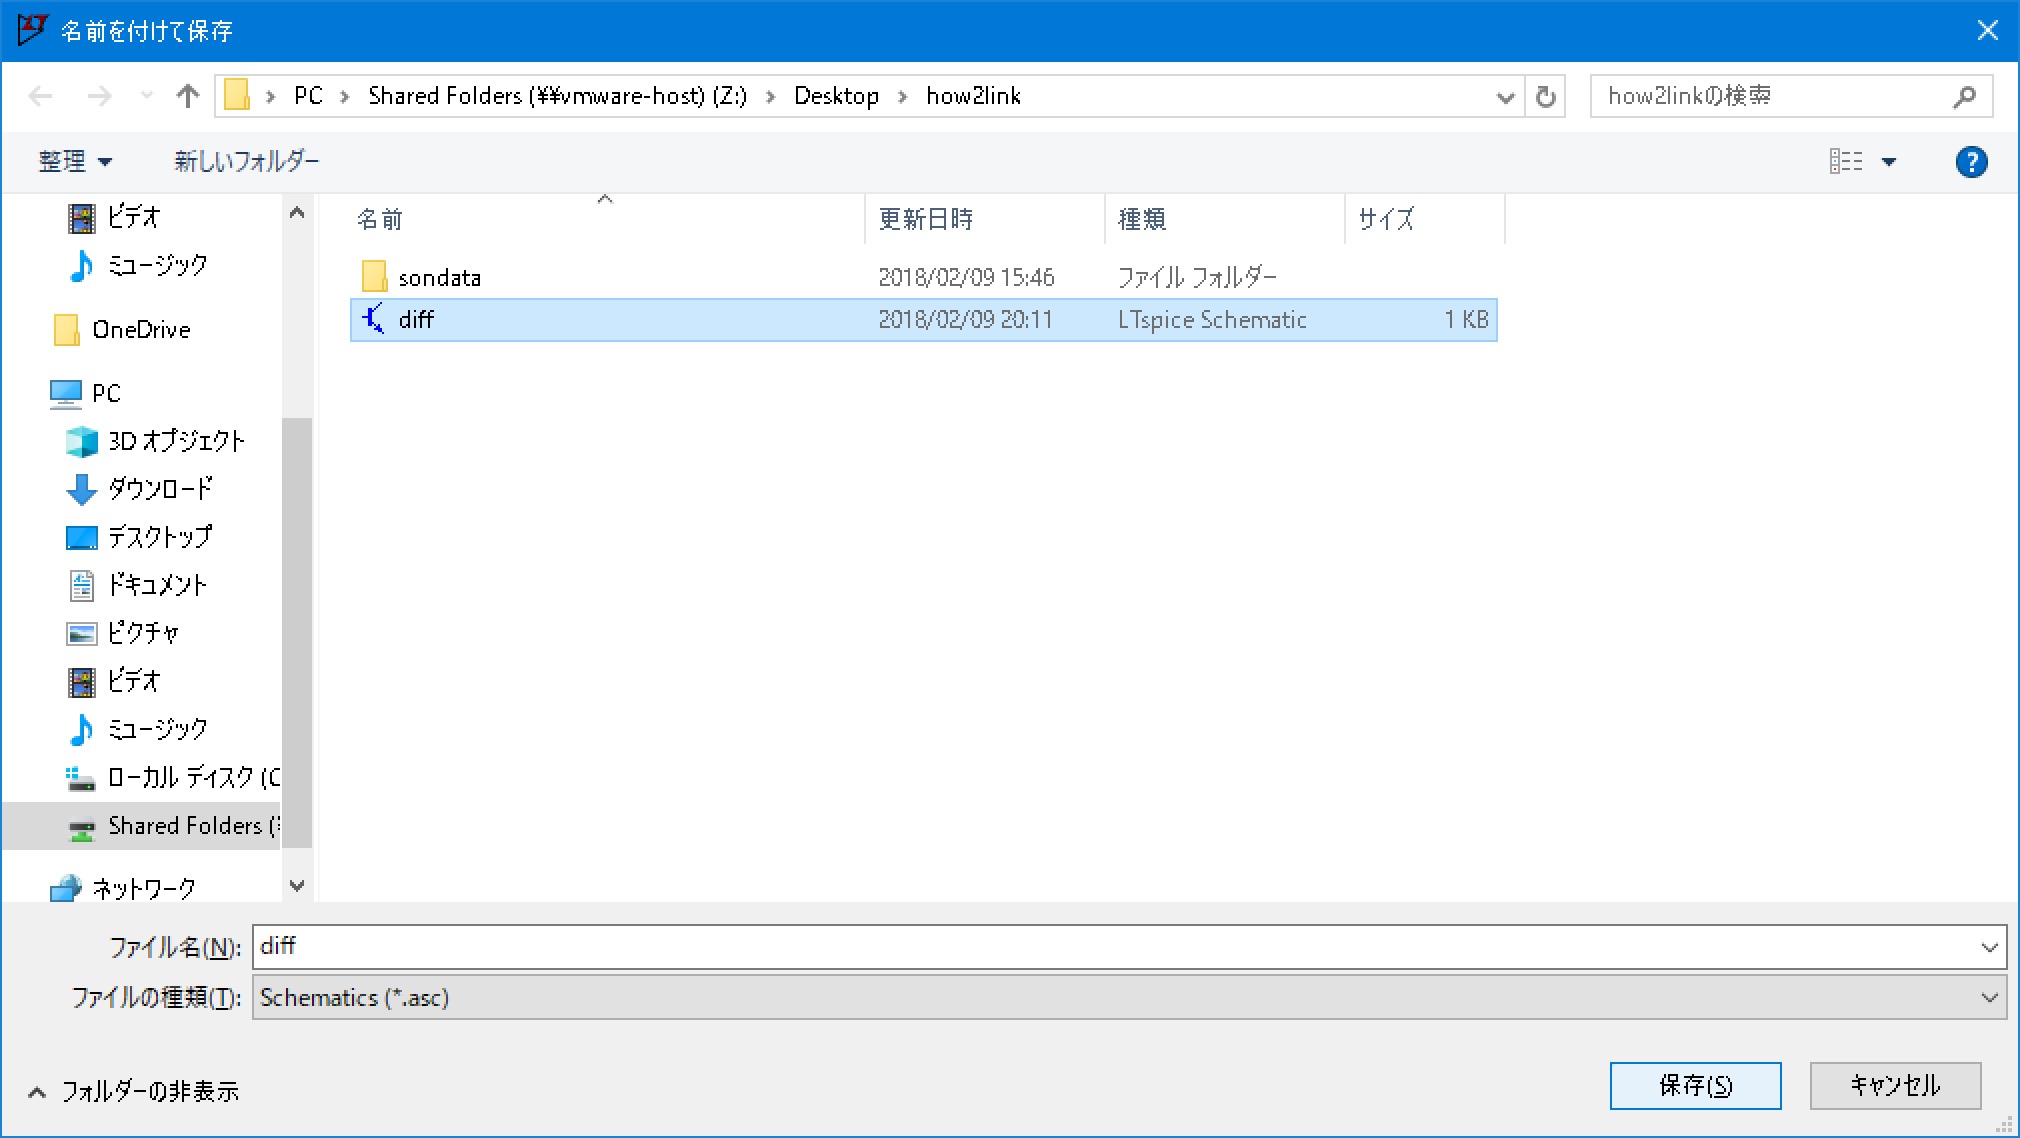The width and height of the screenshot is (2020, 1138).
Task: Select the sondata folder icon
Action: click(x=374, y=277)
